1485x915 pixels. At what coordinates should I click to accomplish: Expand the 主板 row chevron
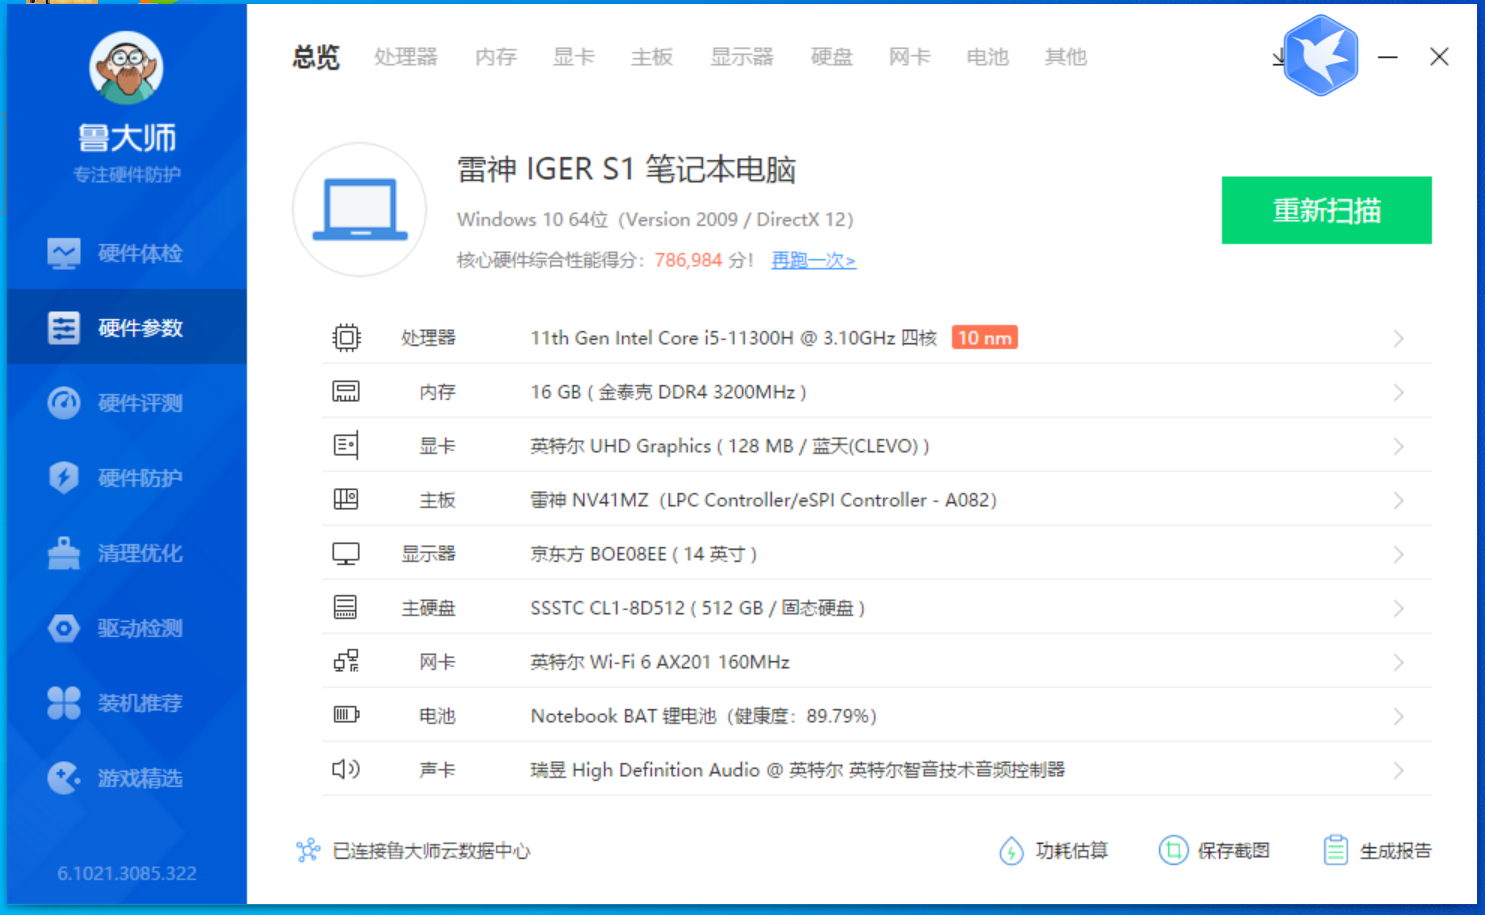pyautogui.click(x=1399, y=501)
